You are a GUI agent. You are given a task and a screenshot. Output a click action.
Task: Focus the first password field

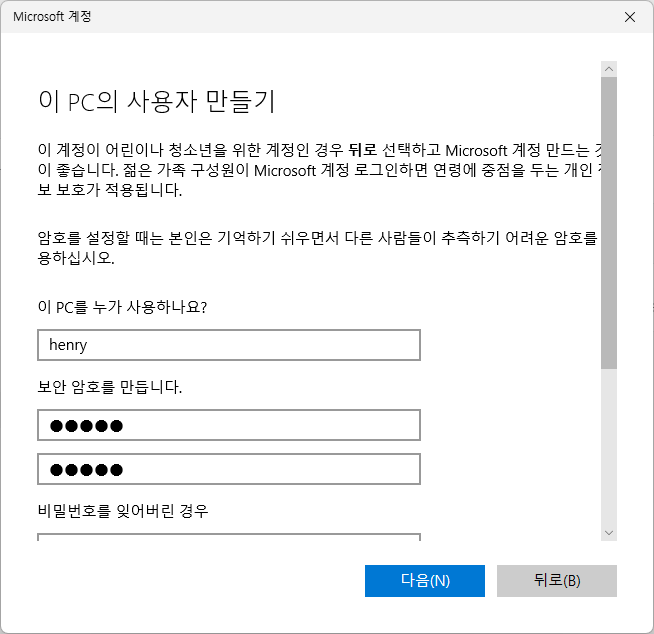point(229,425)
